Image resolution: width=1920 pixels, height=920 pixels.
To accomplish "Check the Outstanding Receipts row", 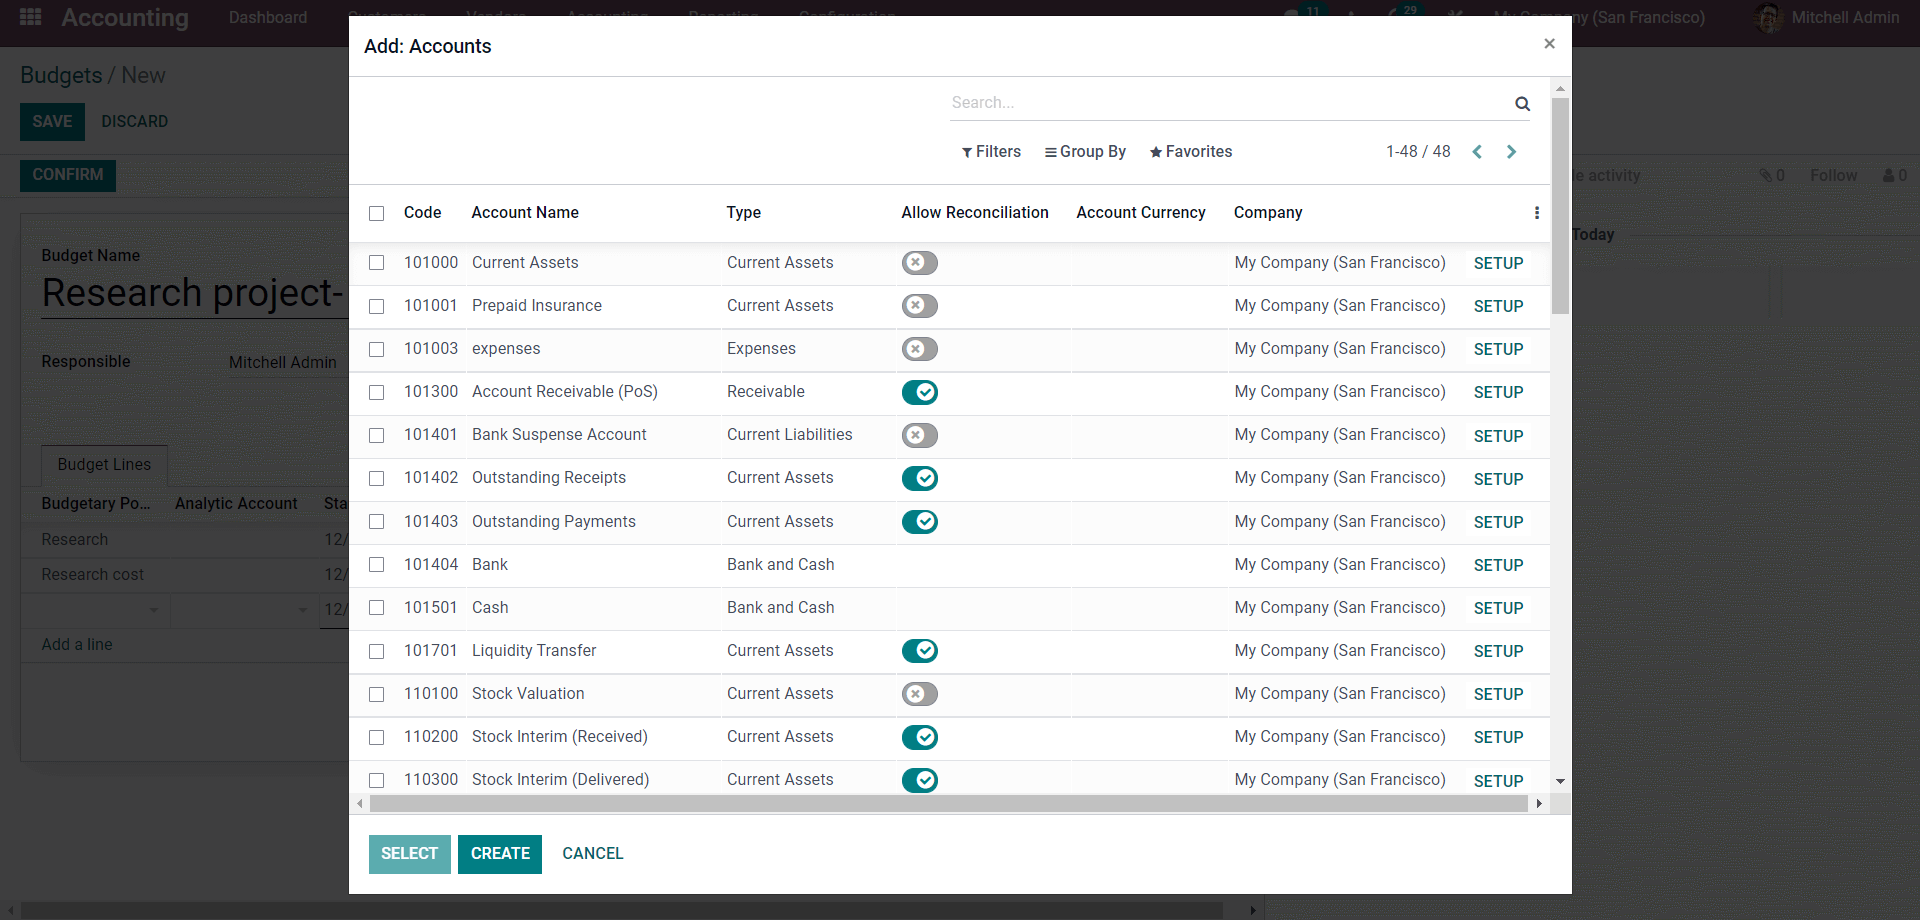I will point(376,478).
